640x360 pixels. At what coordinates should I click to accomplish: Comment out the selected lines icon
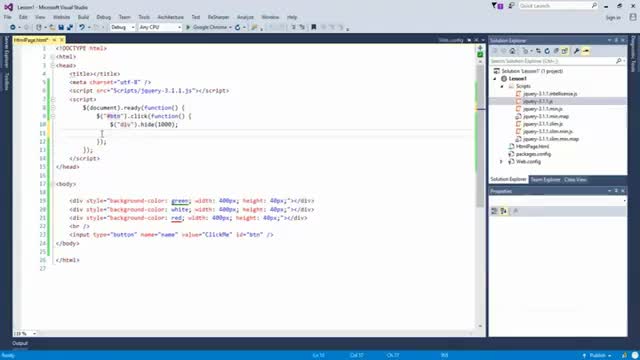tap(293, 27)
